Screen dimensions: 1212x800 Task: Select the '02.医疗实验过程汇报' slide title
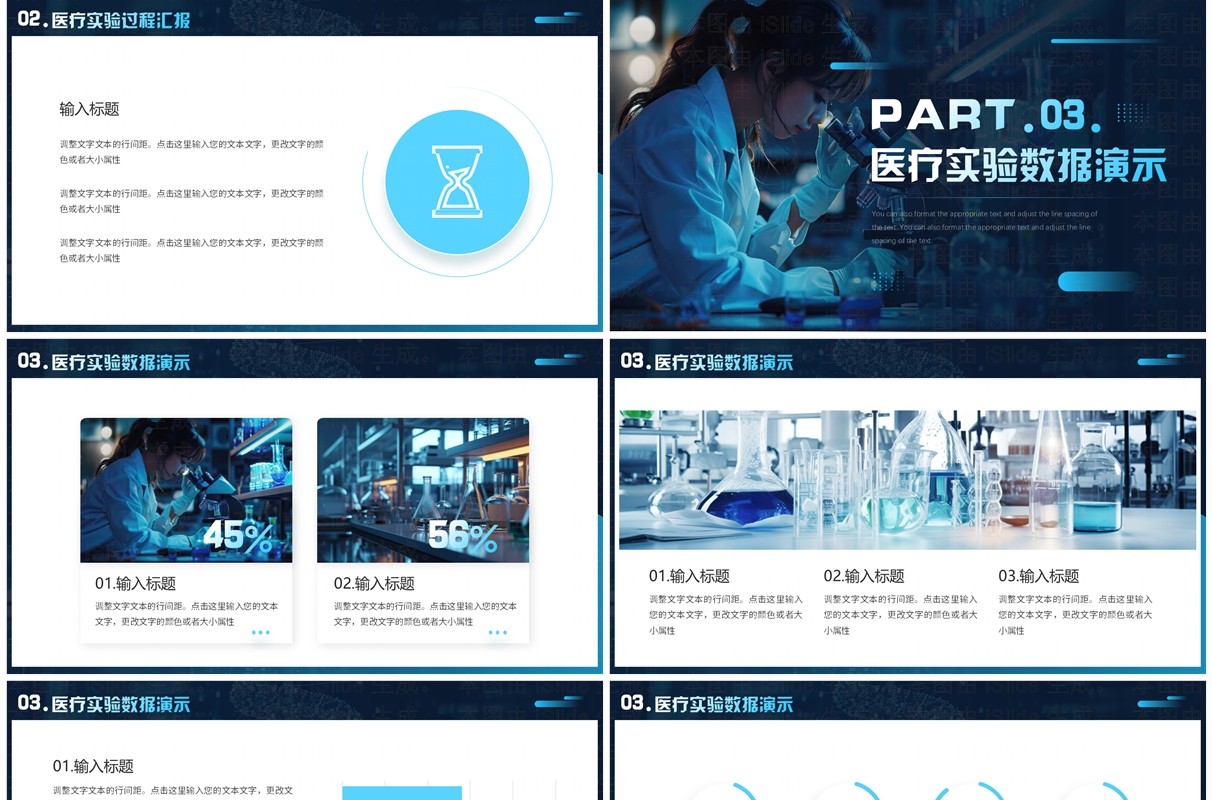tap(104, 19)
